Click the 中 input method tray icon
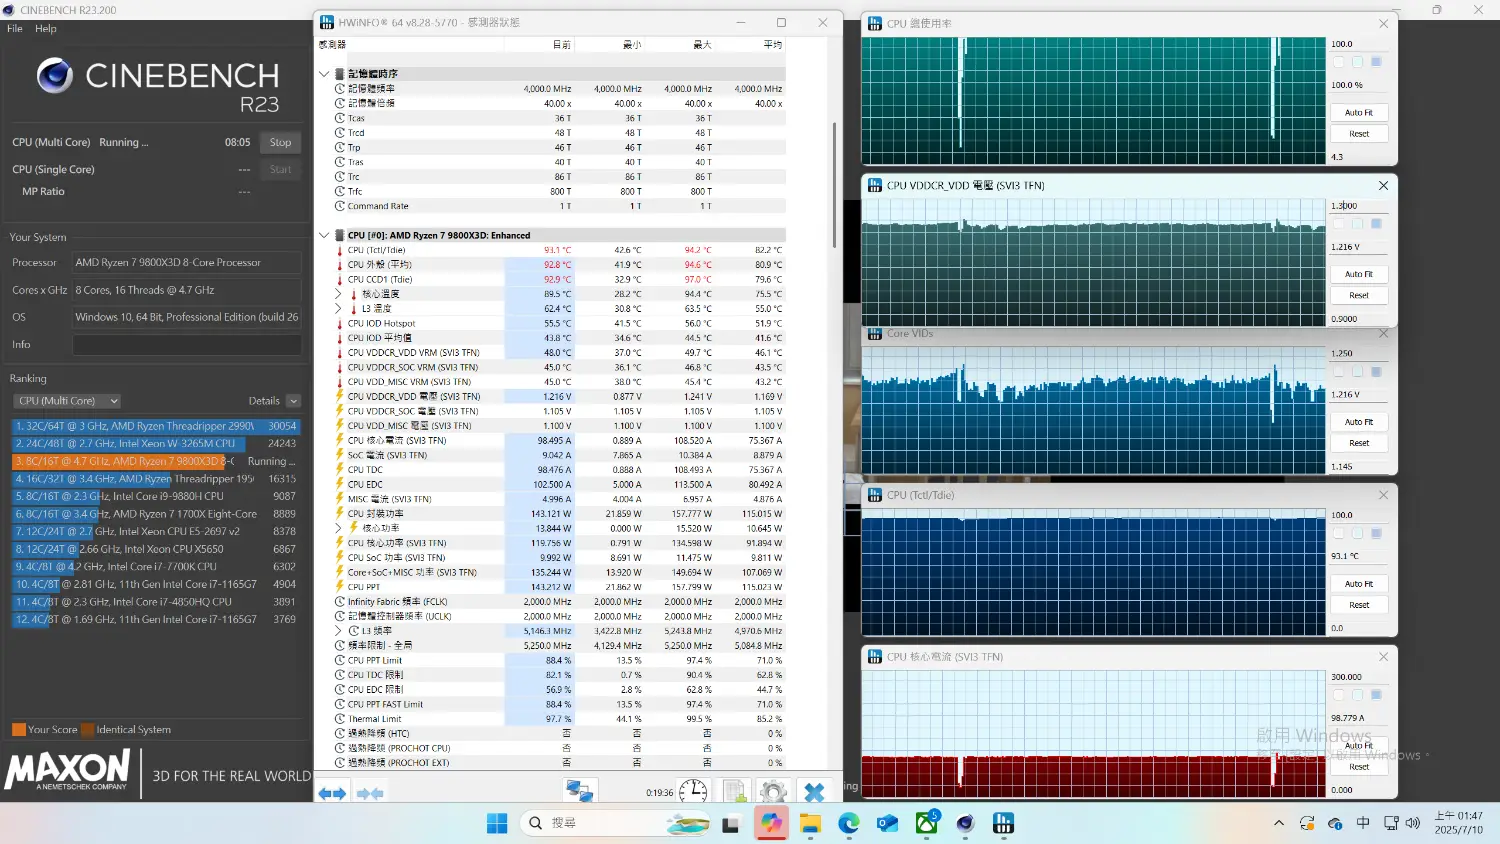The image size is (1500, 844). pyautogui.click(x=1363, y=823)
